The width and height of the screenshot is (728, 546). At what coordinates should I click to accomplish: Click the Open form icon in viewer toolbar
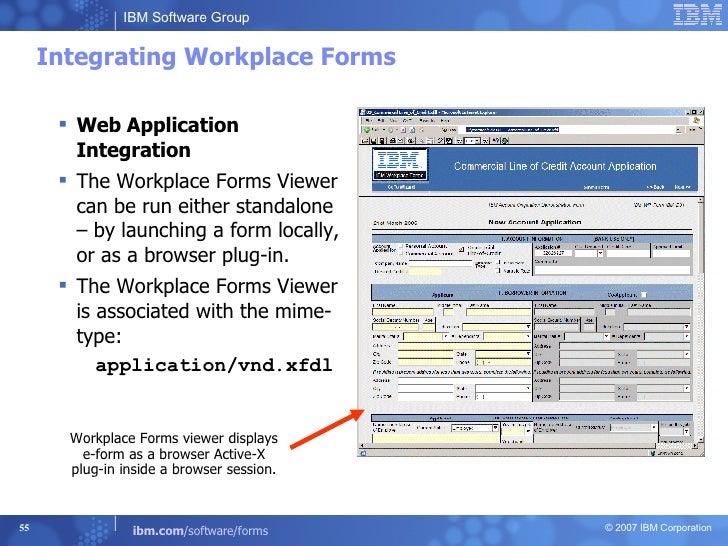tap(365, 141)
